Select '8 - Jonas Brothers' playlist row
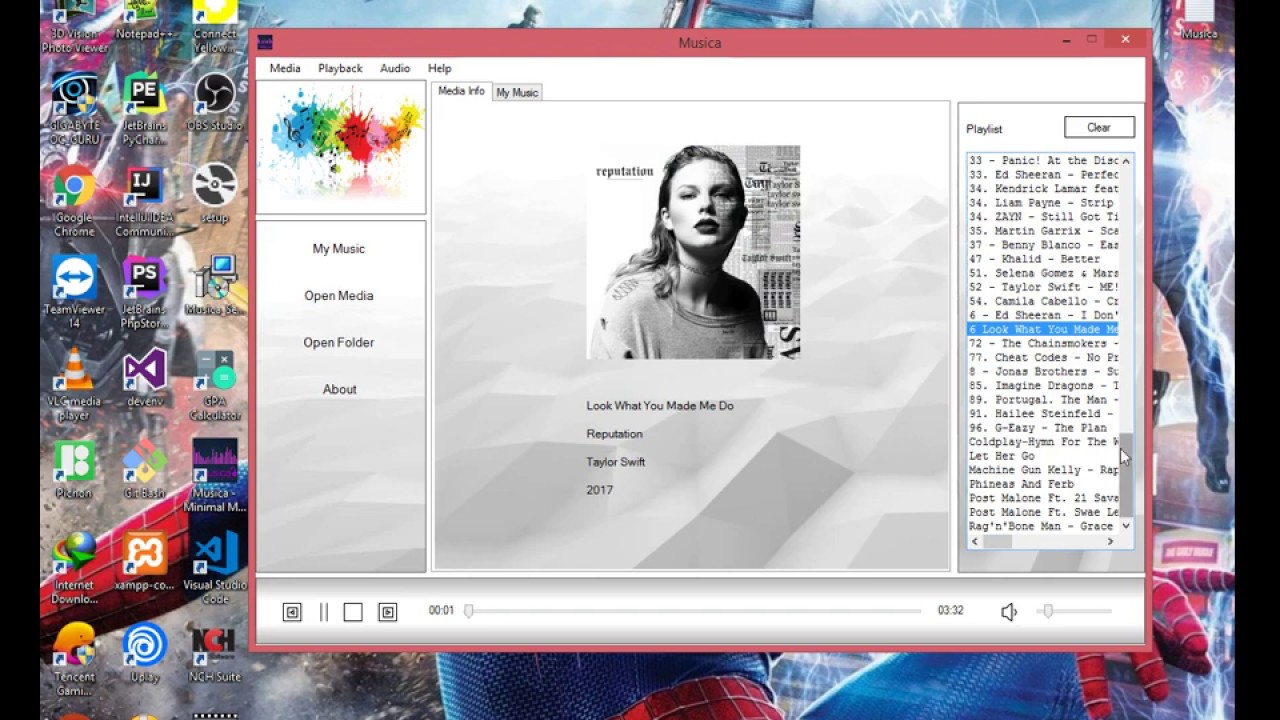The width and height of the screenshot is (1280, 720). [x=1043, y=371]
